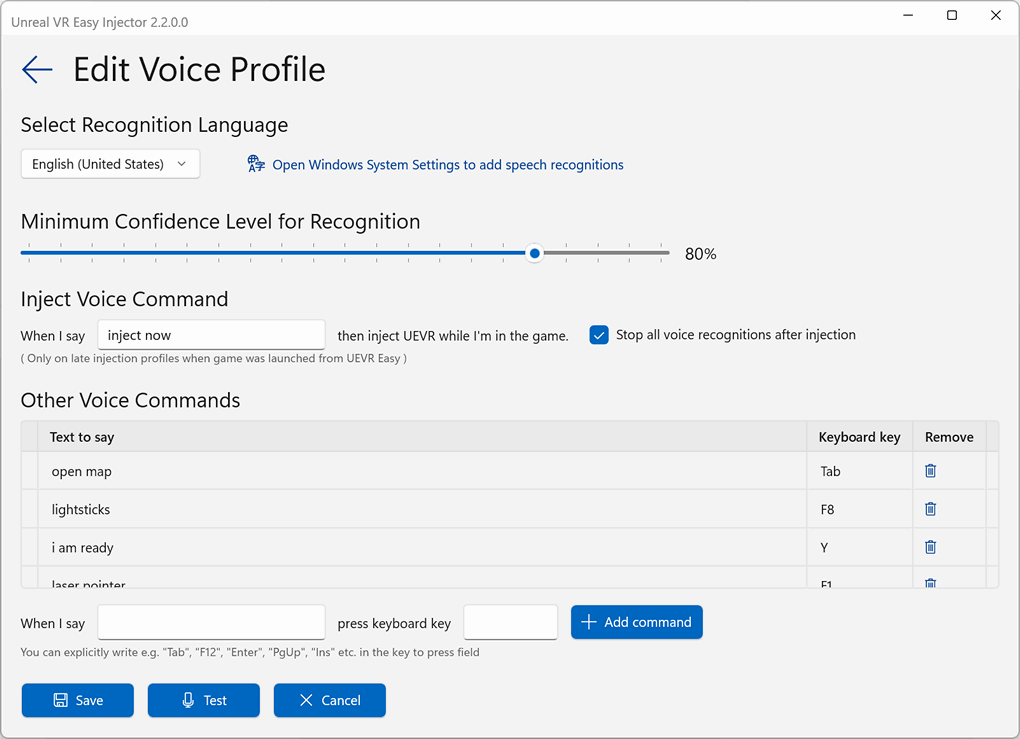Screen dimensions: 1020x739
Task: Click the speech settings language icon
Action: (x=256, y=164)
